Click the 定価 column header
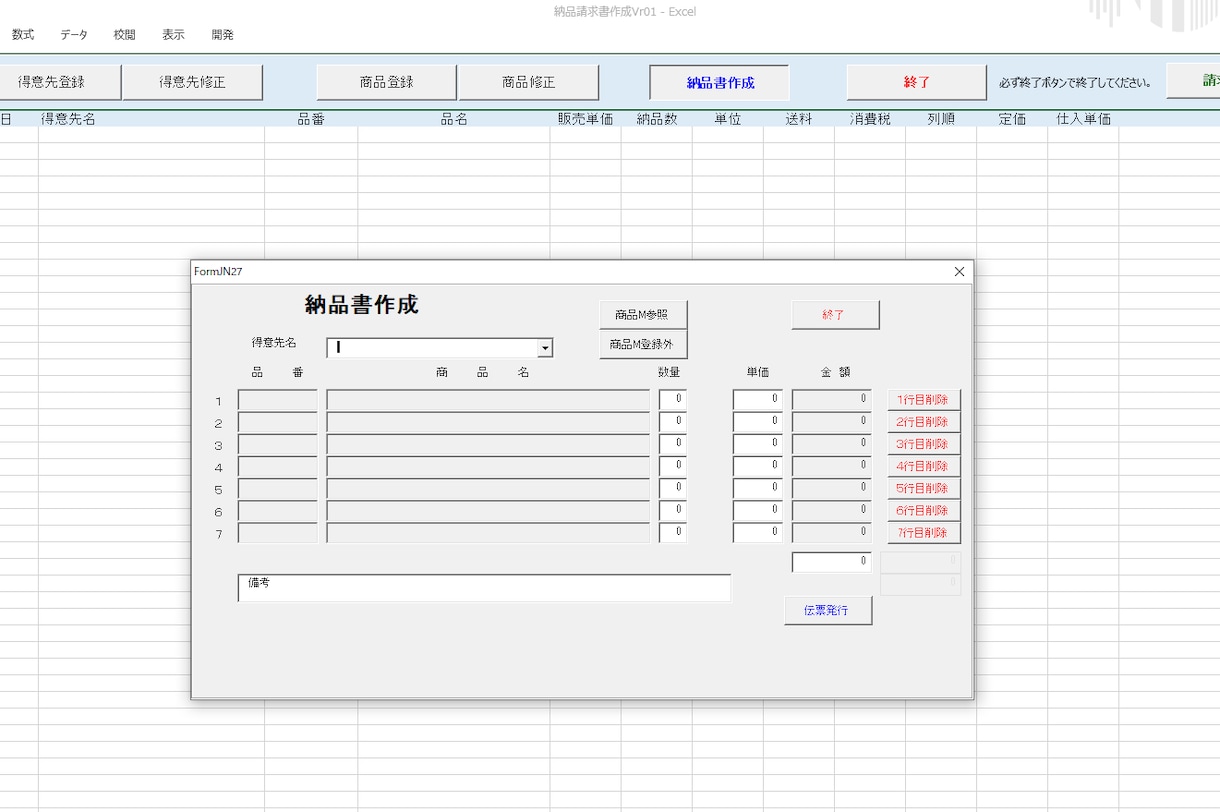 pos(1012,119)
